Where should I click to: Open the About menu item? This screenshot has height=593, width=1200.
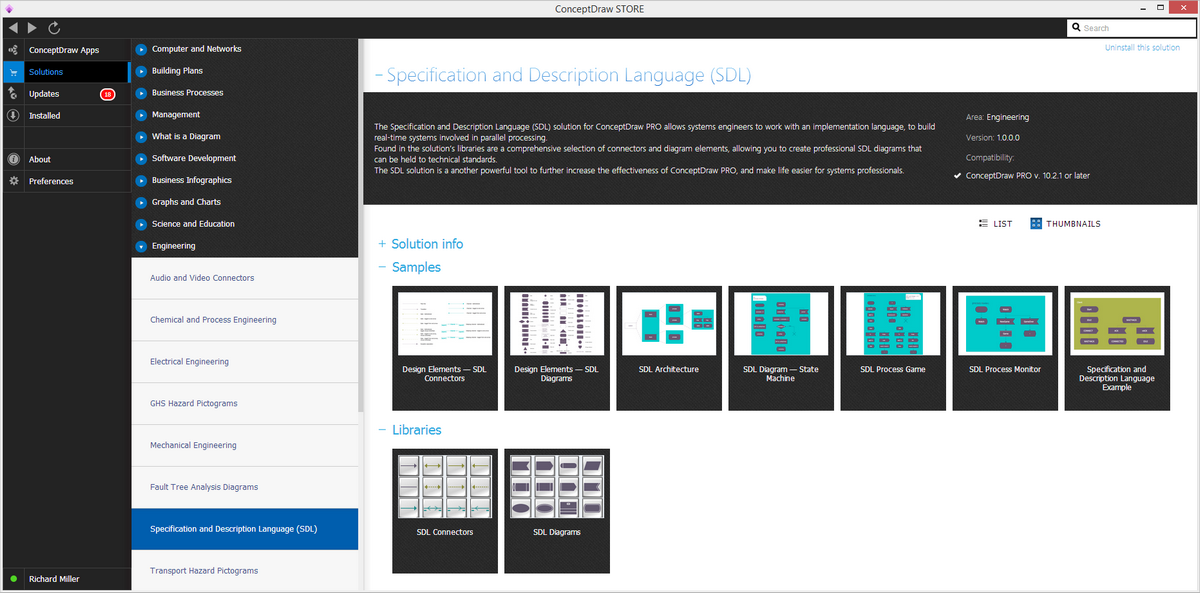(x=40, y=159)
